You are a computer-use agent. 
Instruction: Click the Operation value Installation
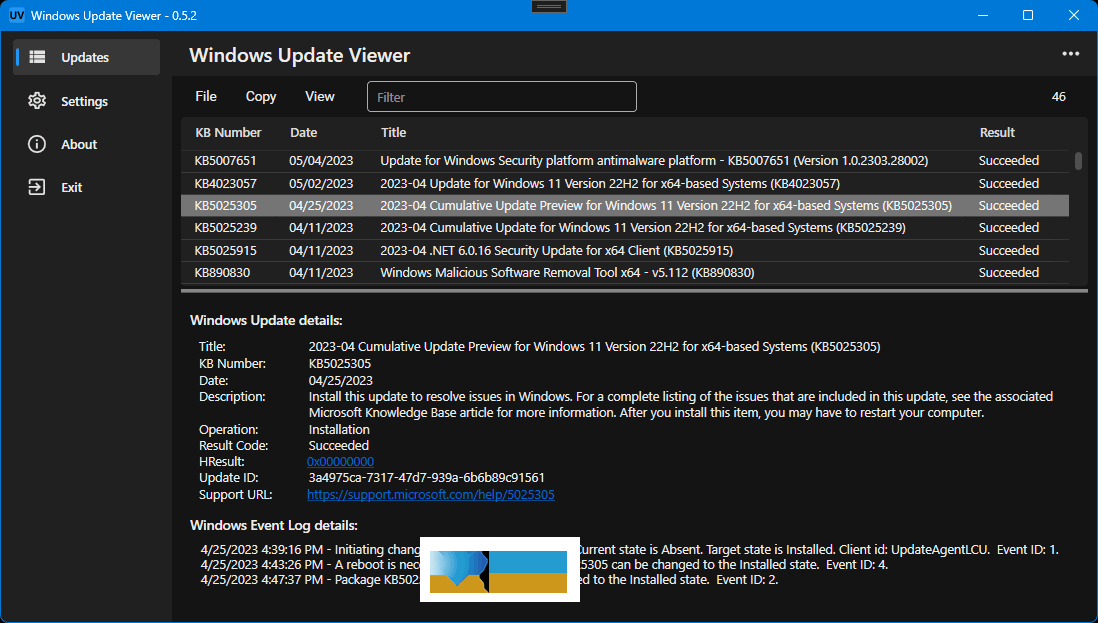click(x=339, y=430)
